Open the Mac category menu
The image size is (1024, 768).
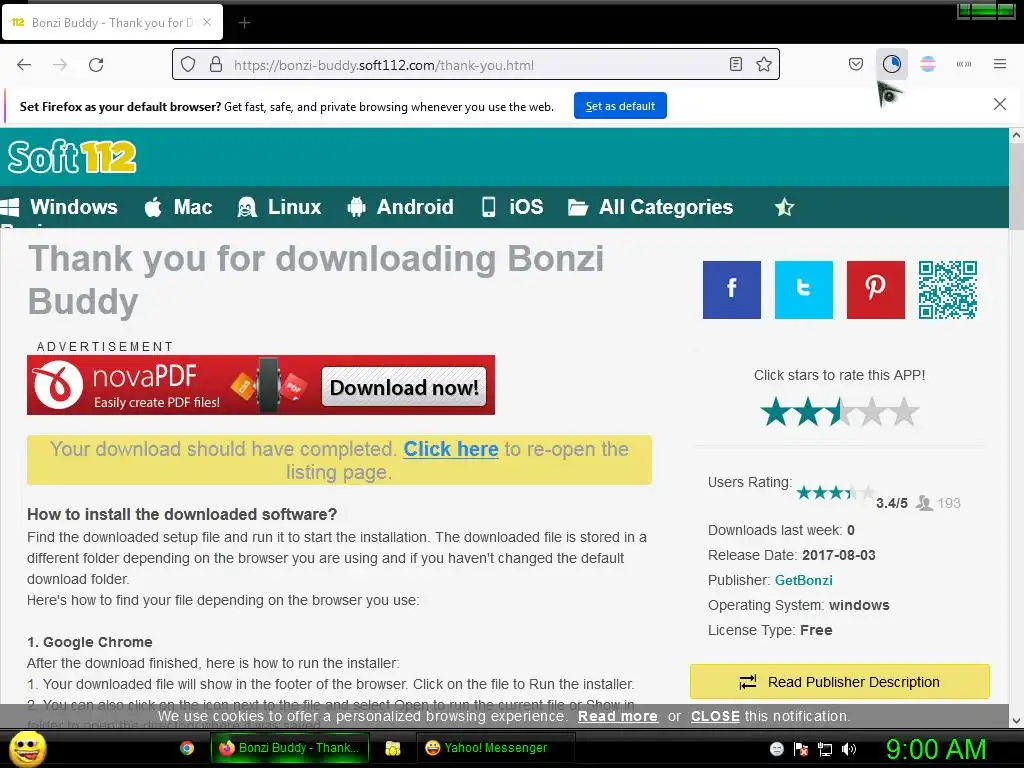pyautogui.click(x=178, y=207)
